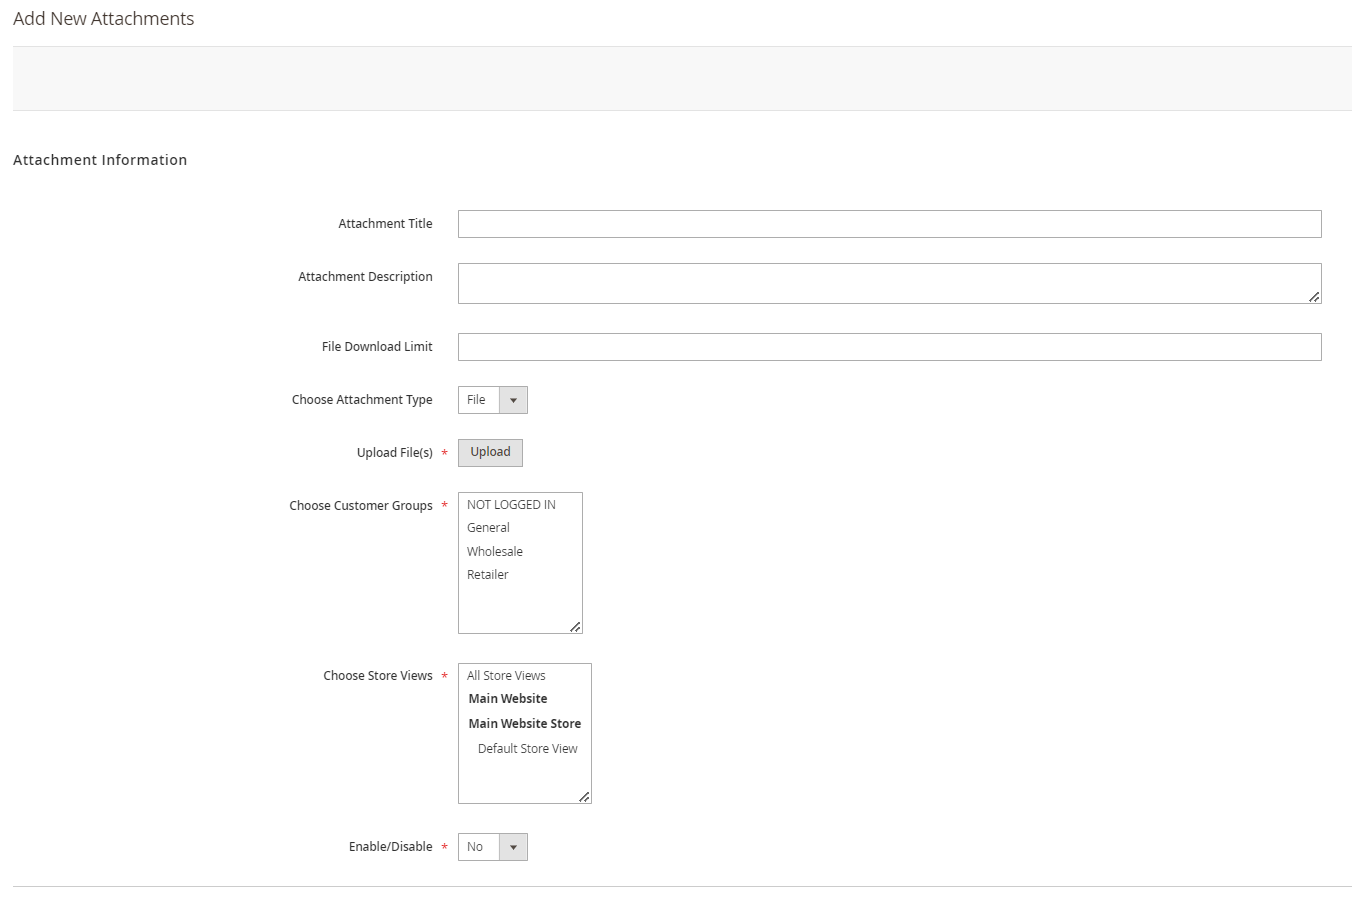Click the Store Views list resize handle
This screenshot has height=907, width=1352.
tap(584, 797)
